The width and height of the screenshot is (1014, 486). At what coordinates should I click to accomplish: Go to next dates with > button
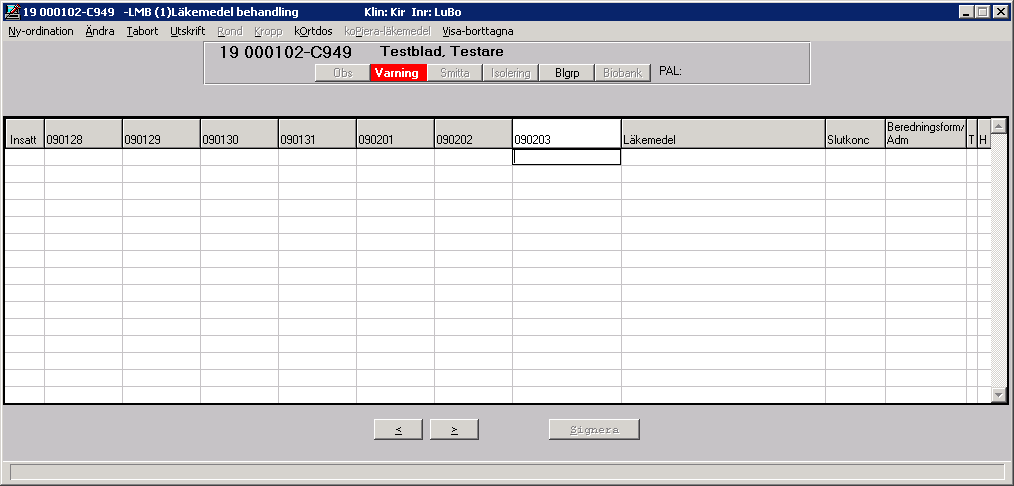(454, 430)
